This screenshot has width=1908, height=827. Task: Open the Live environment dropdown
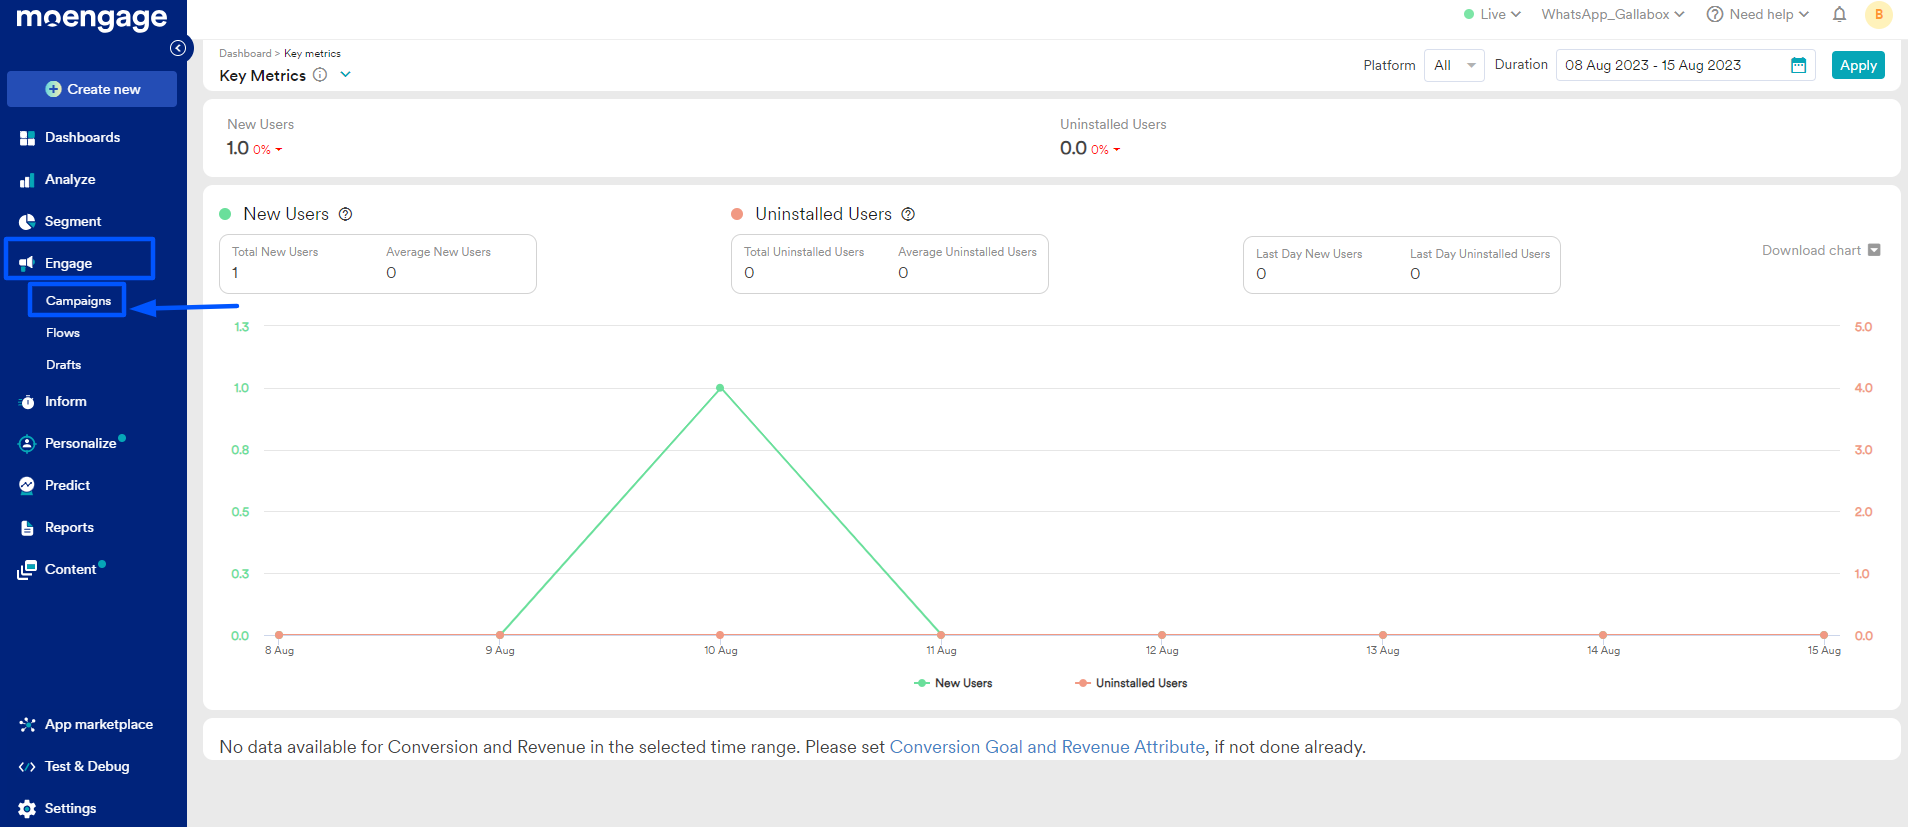click(x=1492, y=14)
